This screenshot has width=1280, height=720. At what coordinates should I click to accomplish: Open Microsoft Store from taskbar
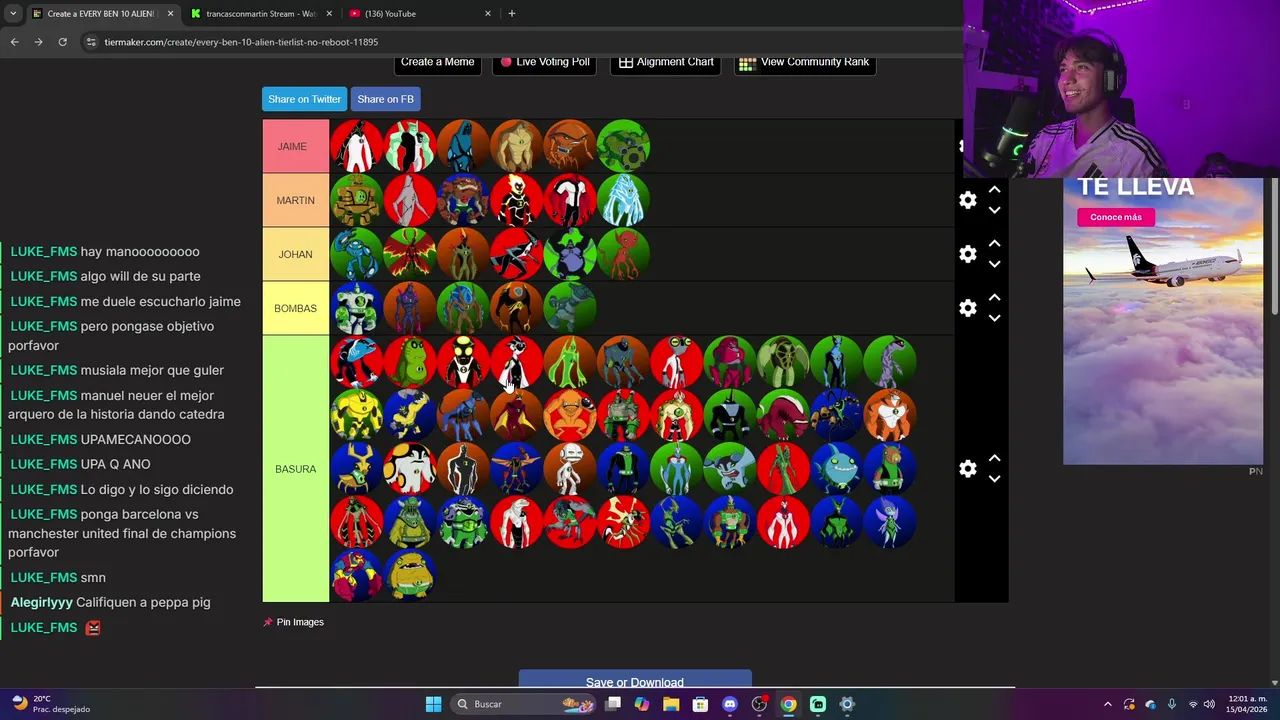point(700,704)
